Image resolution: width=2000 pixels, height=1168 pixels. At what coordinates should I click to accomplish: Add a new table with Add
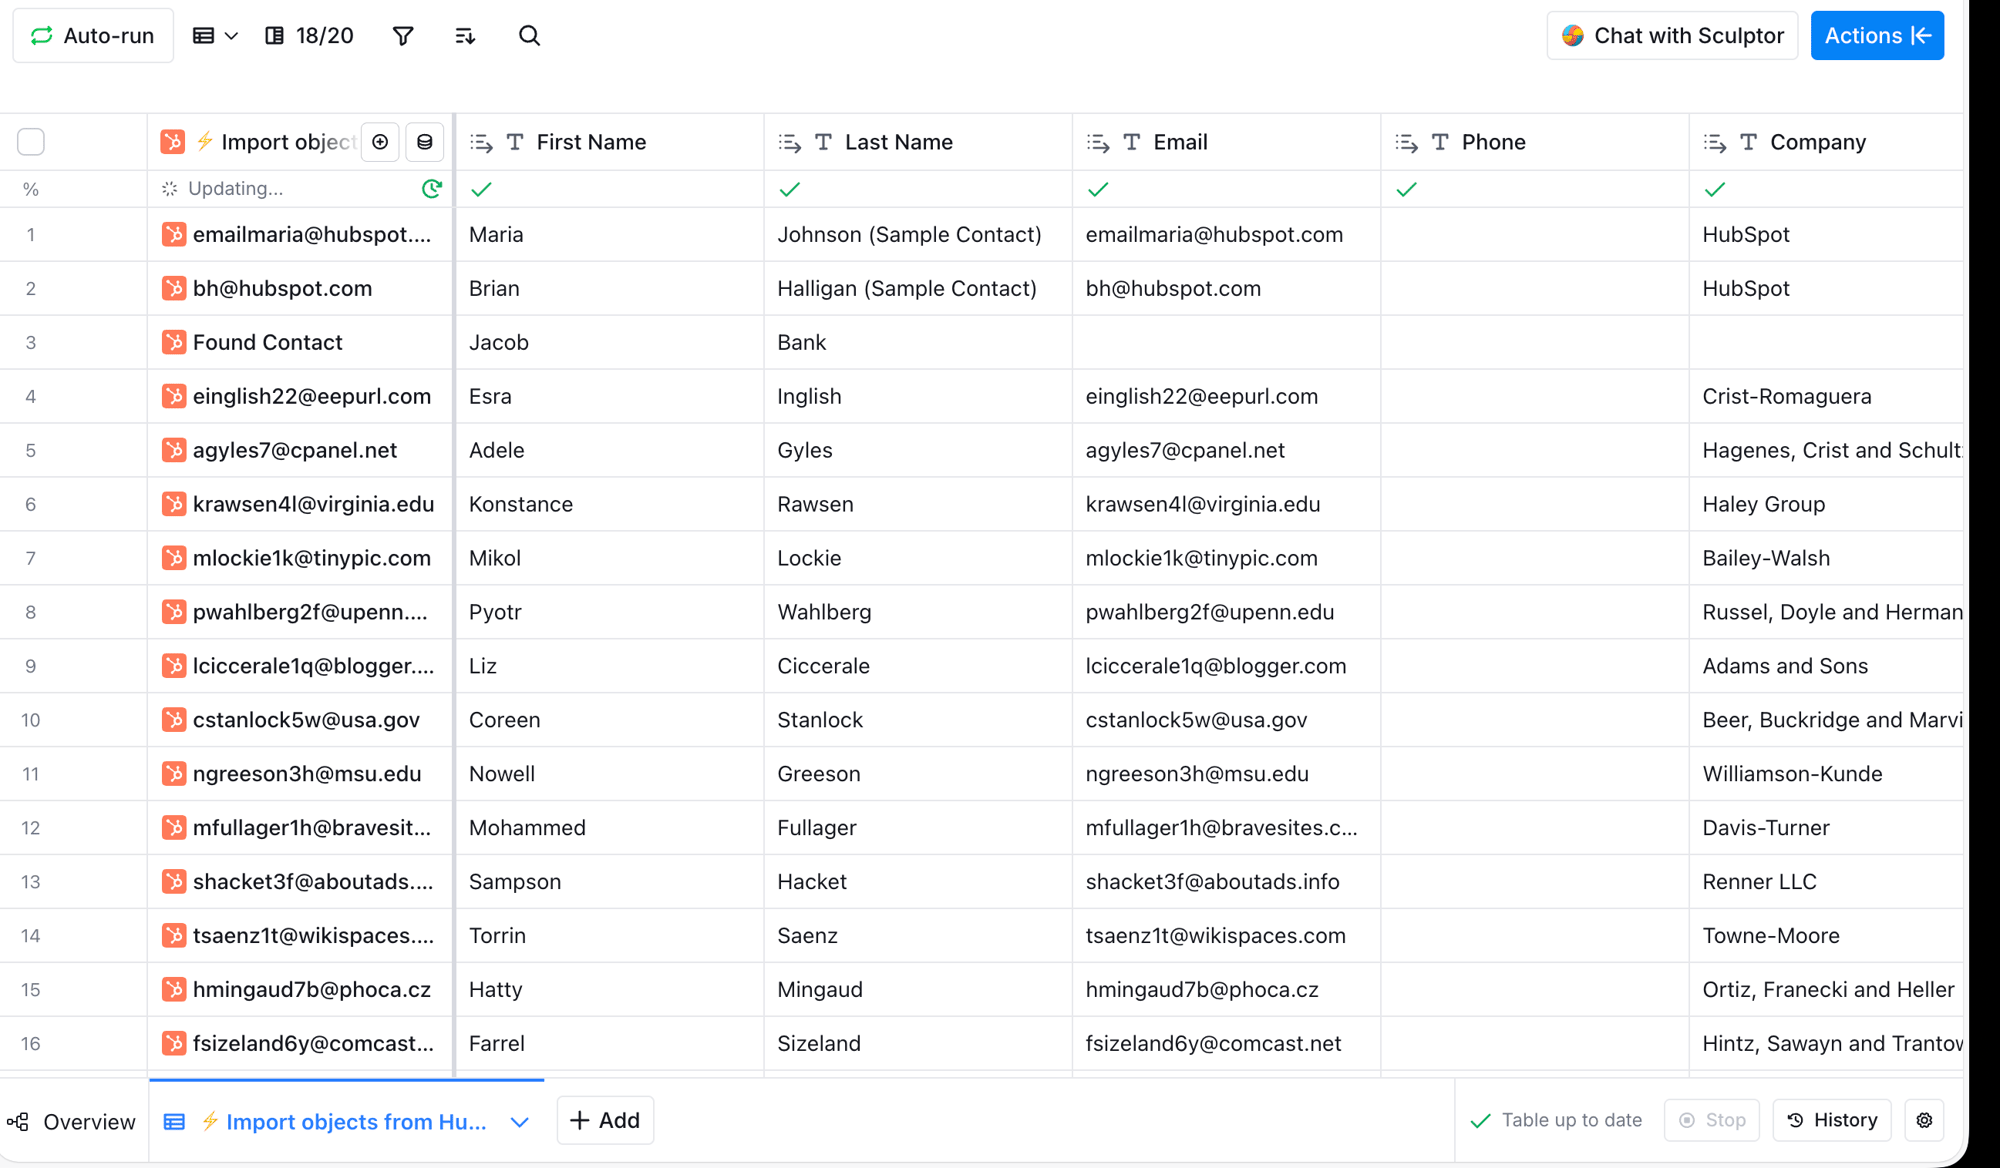pos(605,1120)
